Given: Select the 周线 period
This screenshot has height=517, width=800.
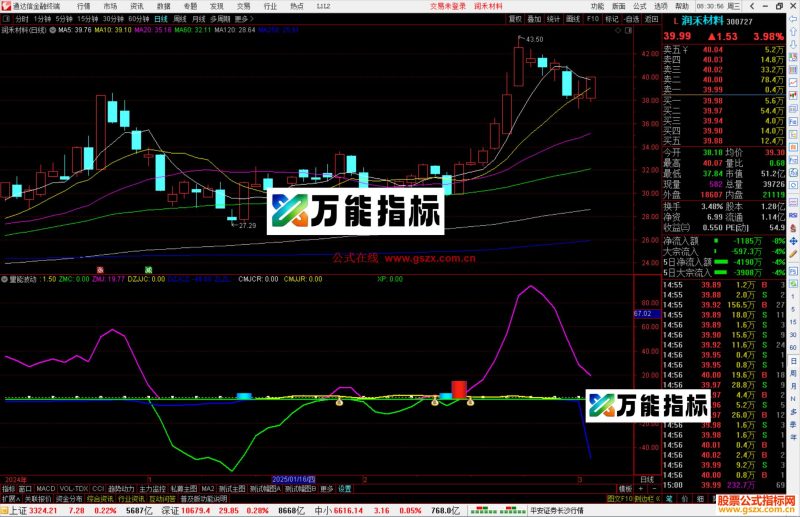Looking at the screenshot, I should [180, 19].
